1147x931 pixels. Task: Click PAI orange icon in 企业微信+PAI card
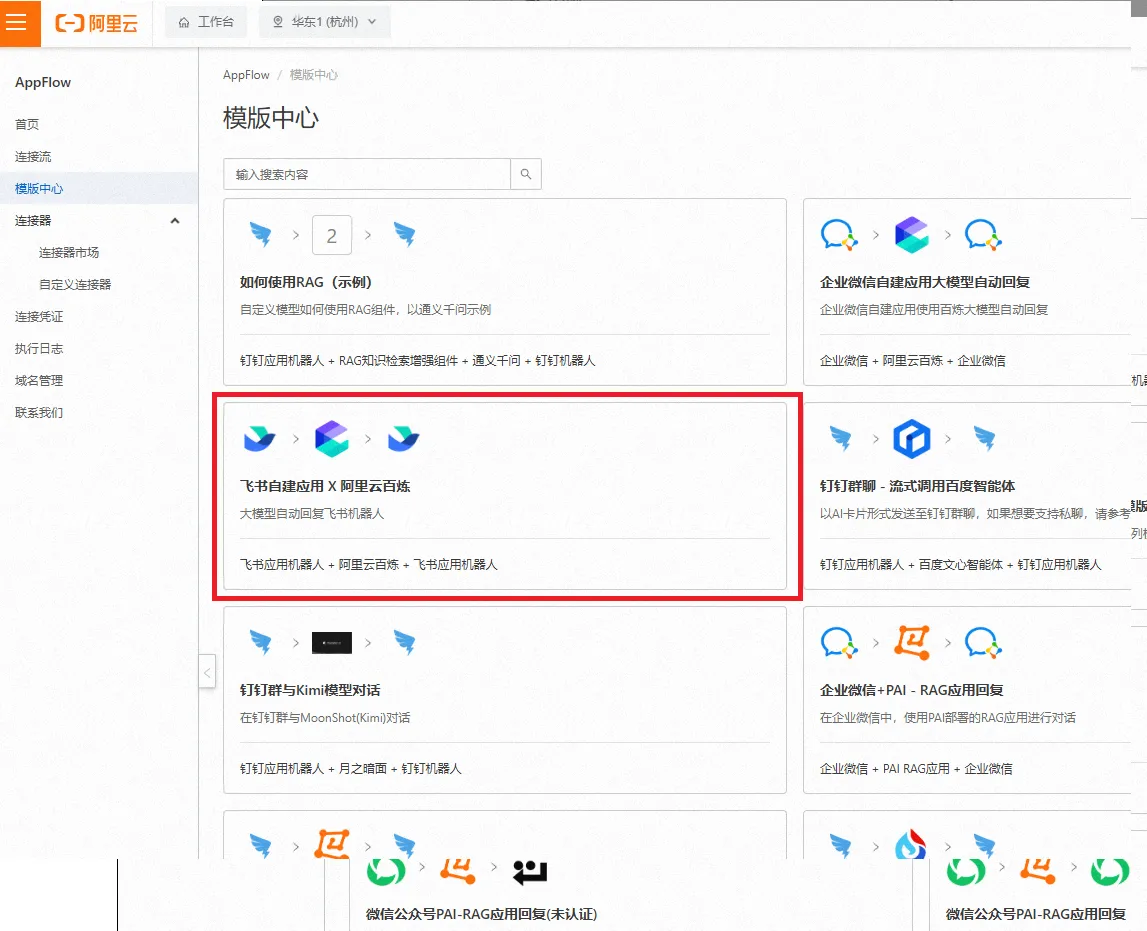point(912,643)
